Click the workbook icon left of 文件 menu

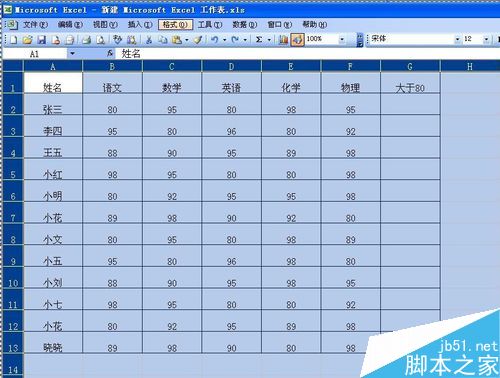point(12,24)
